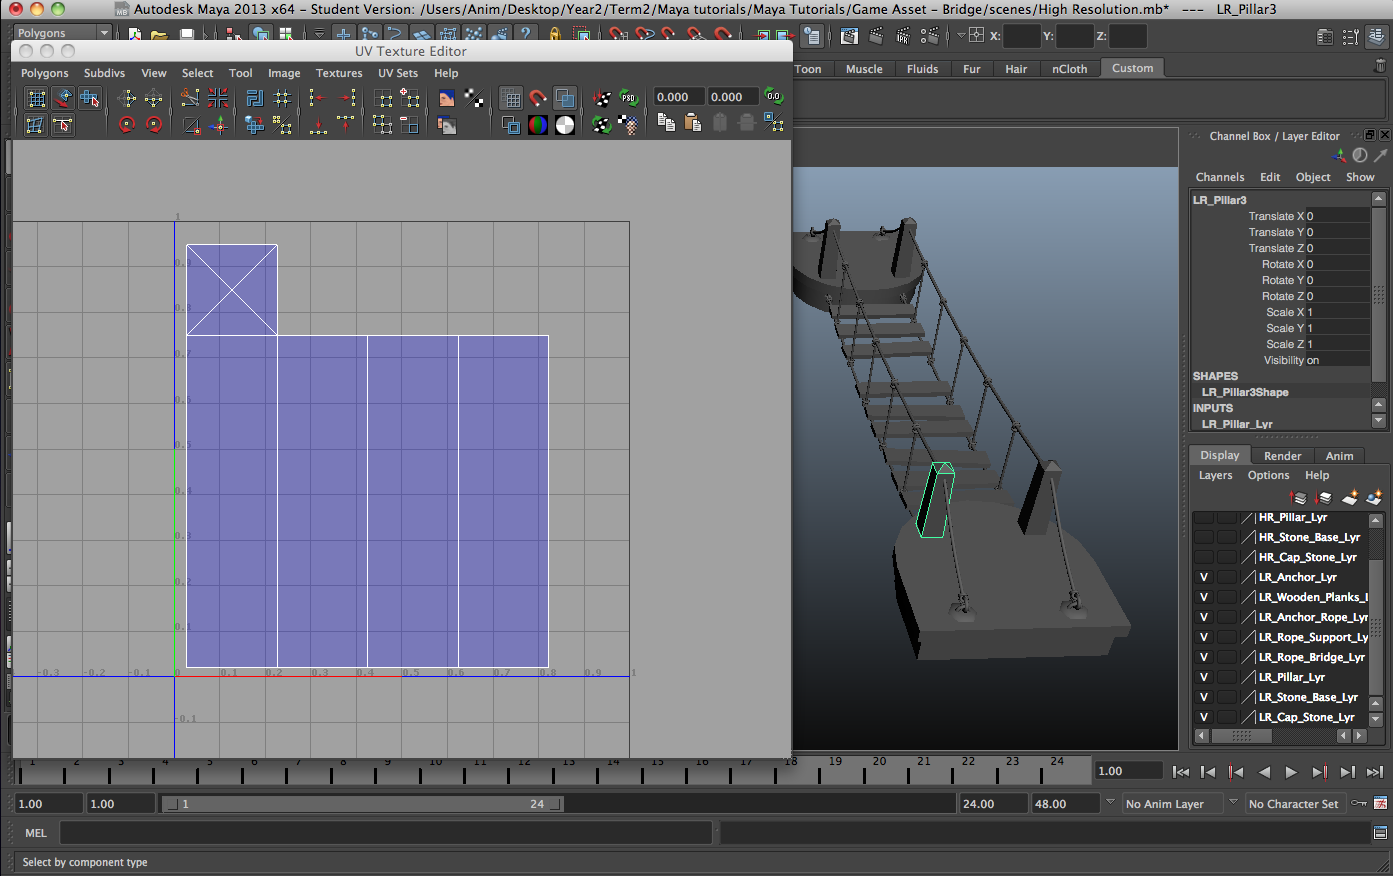
Task: Hide the LR_Anchor_Lyr layer
Action: click(x=1204, y=577)
